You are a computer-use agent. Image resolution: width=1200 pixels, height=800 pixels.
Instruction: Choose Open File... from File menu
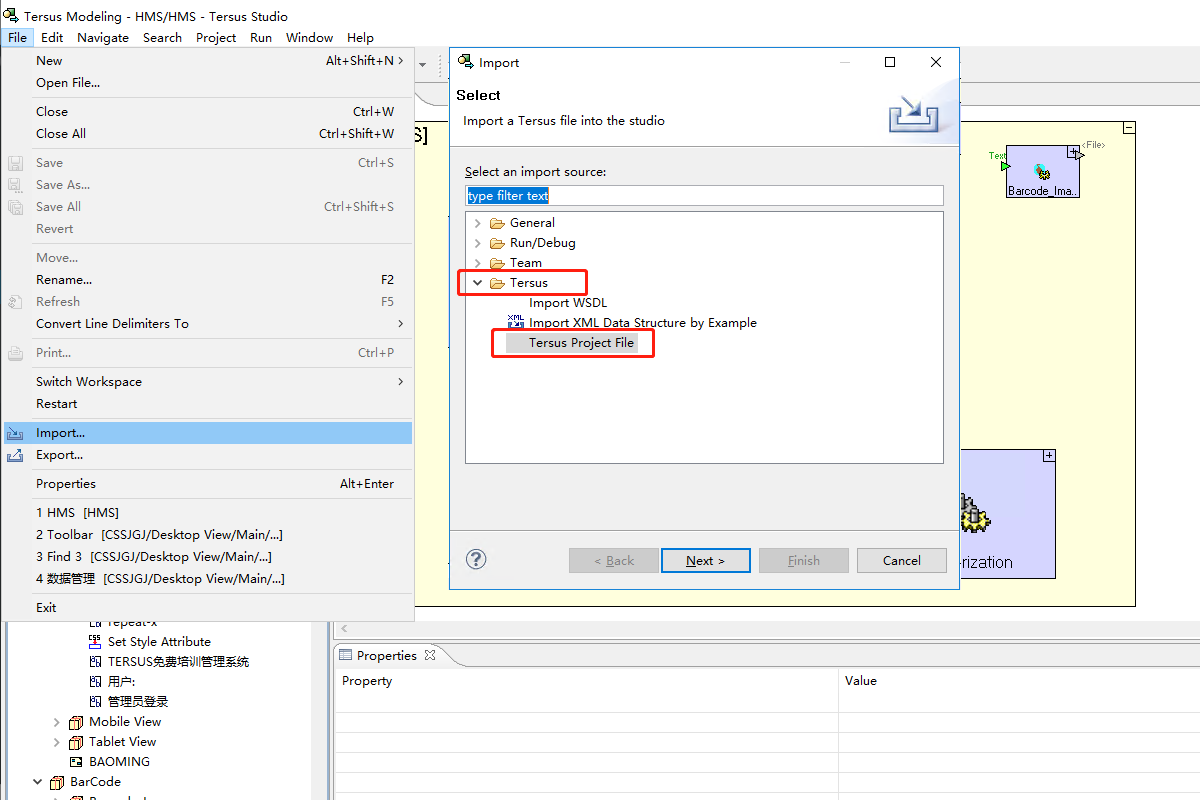(x=208, y=83)
